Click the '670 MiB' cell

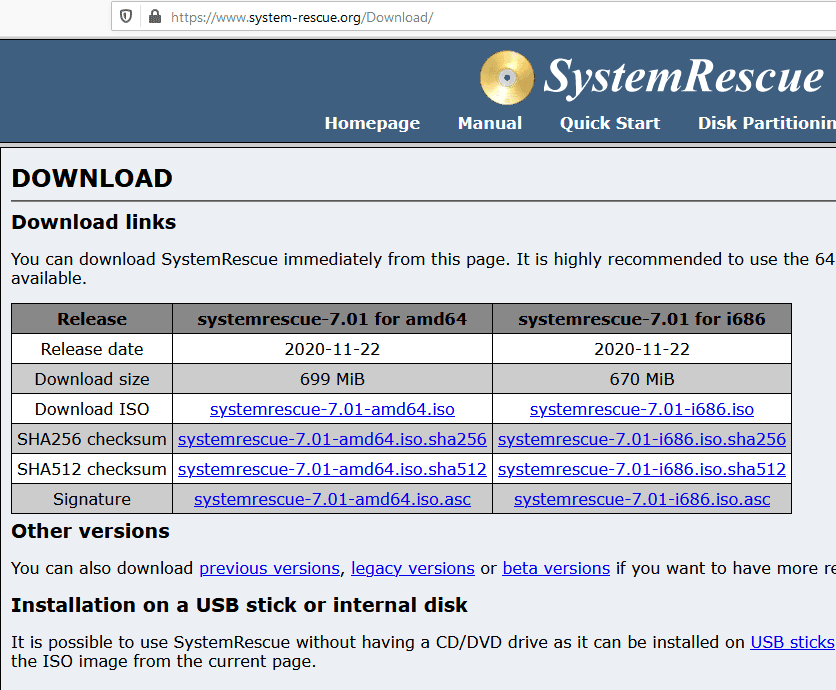point(642,379)
